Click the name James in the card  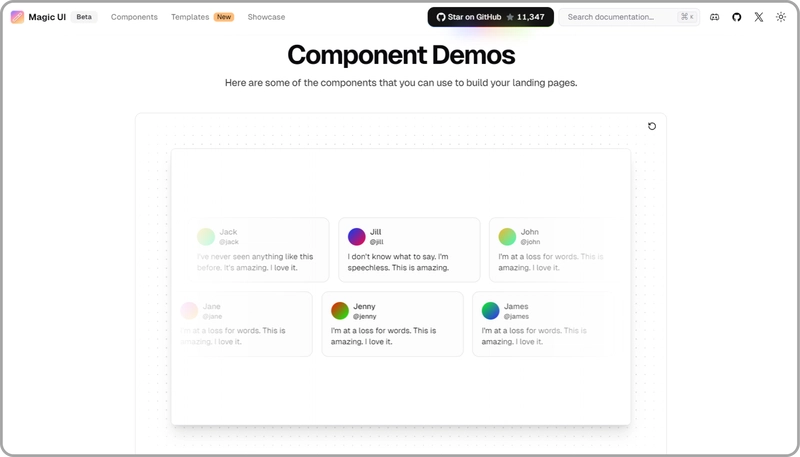click(x=516, y=306)
